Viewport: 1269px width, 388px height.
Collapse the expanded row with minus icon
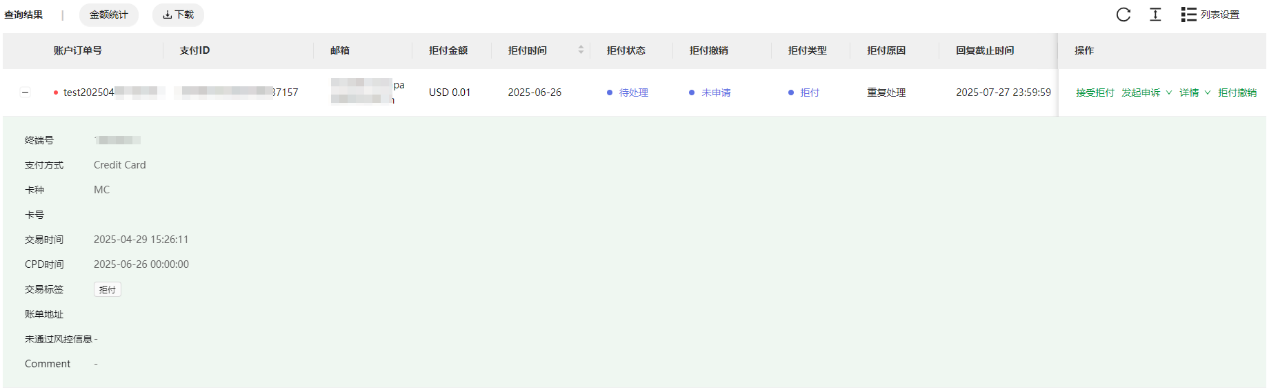tap(25, 93)
